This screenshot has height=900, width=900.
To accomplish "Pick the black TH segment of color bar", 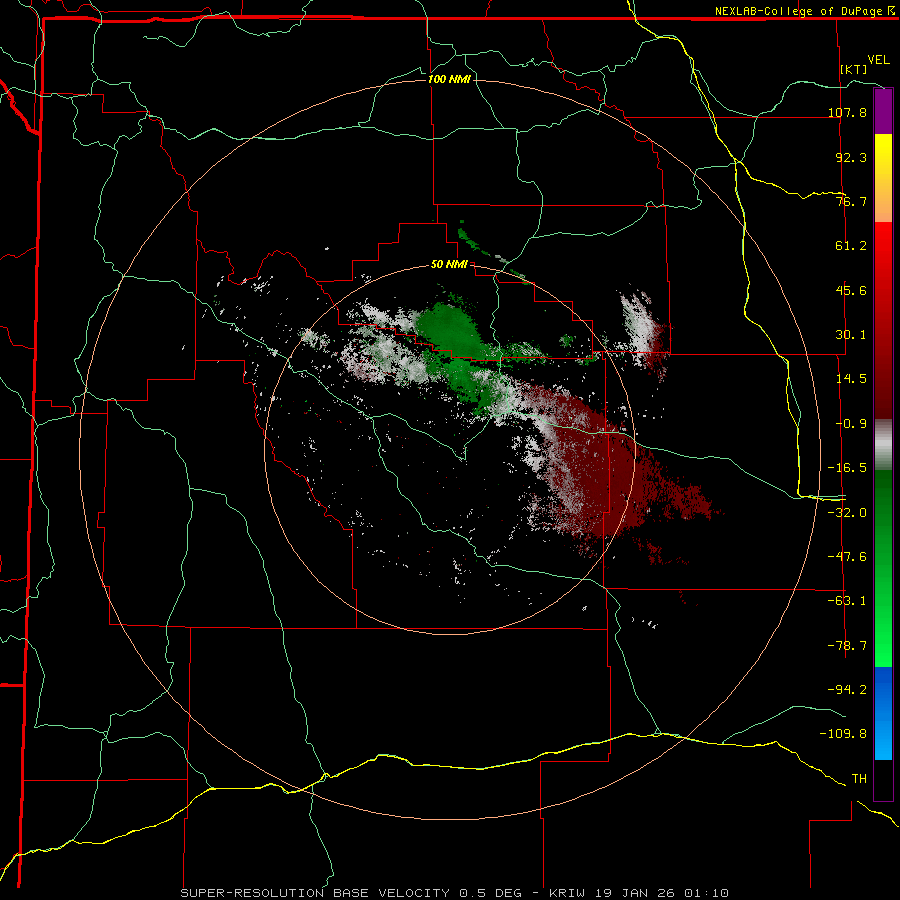I will pyautogui.click(x=883, y=779).
